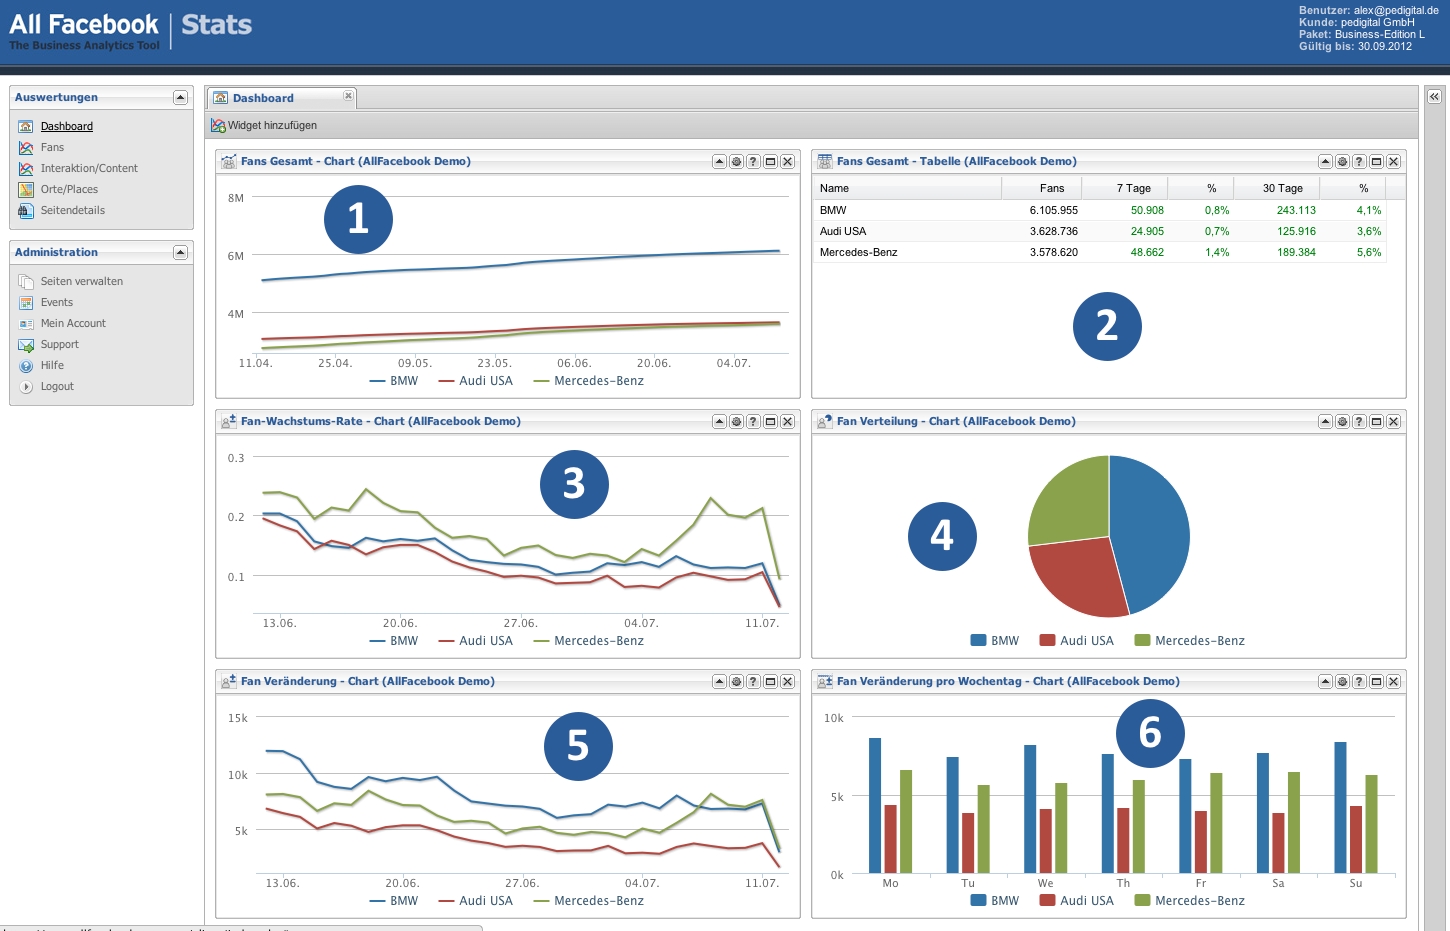
Task: Collapse the Fans Gesamt Chart widget
Action: [719, 161]
